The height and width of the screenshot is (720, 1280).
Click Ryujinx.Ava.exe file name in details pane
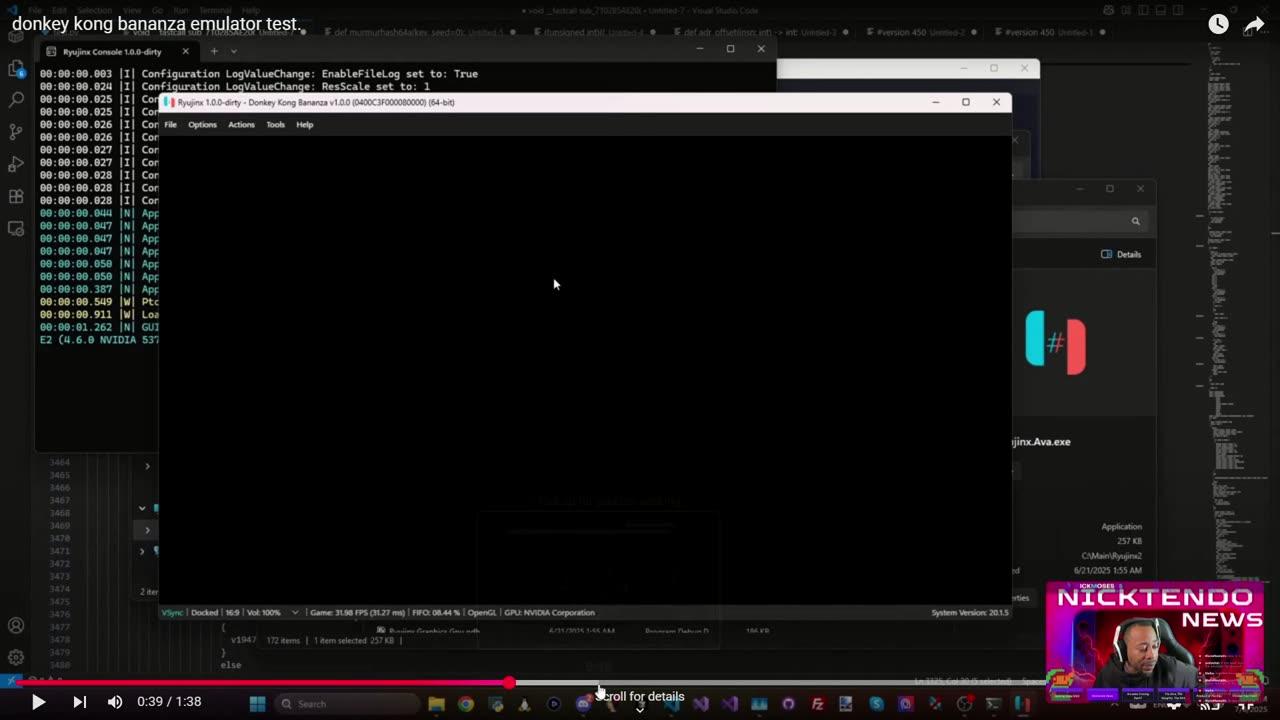1040,442
